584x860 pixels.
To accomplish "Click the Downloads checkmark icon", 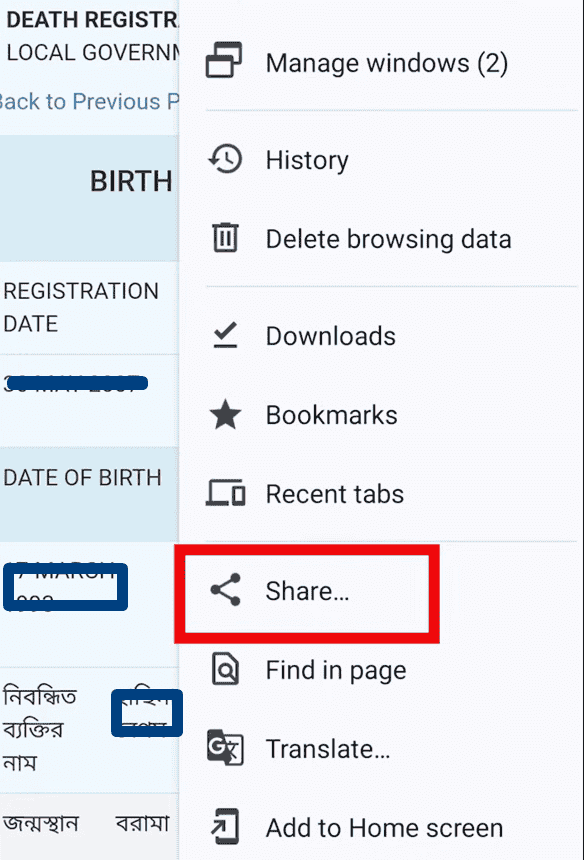I will click(x=226, y=336).
